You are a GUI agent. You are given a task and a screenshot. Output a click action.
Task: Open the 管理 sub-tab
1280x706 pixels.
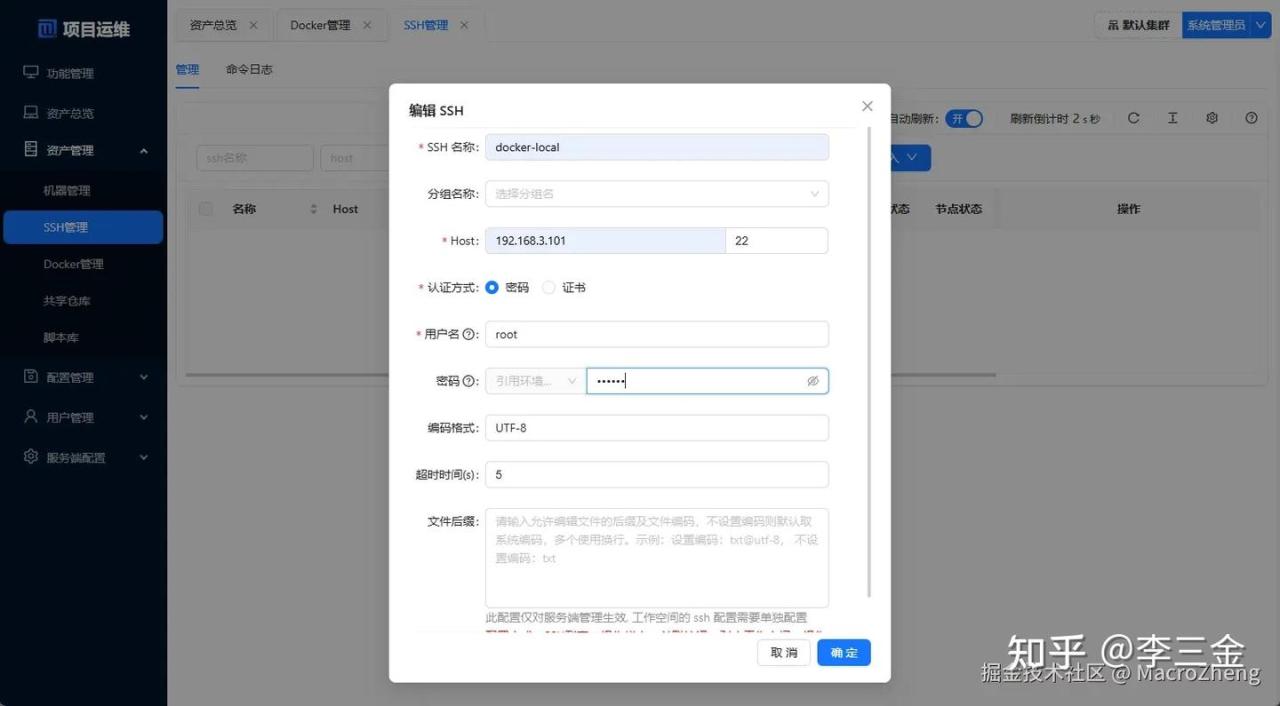(187, 70)
